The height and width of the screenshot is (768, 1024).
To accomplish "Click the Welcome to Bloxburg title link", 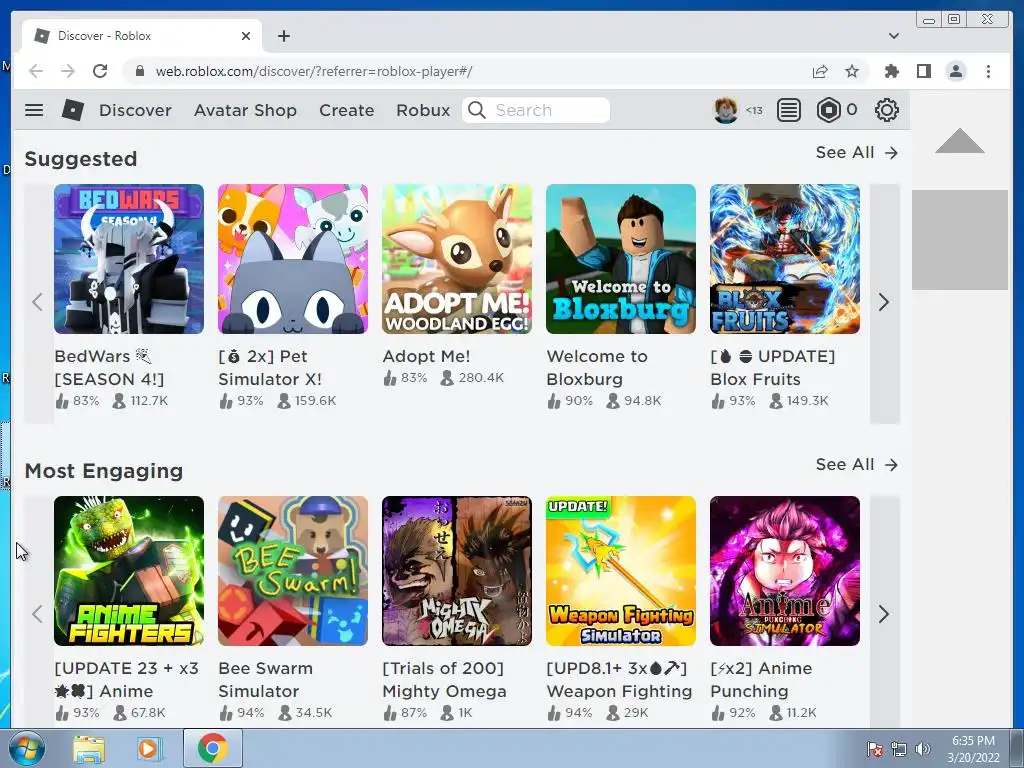I will pyautogui.click(x=597, y=368).
